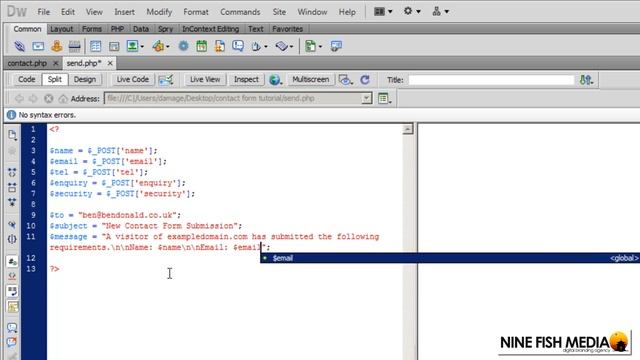Open Visual Aids dropdown

345,80
